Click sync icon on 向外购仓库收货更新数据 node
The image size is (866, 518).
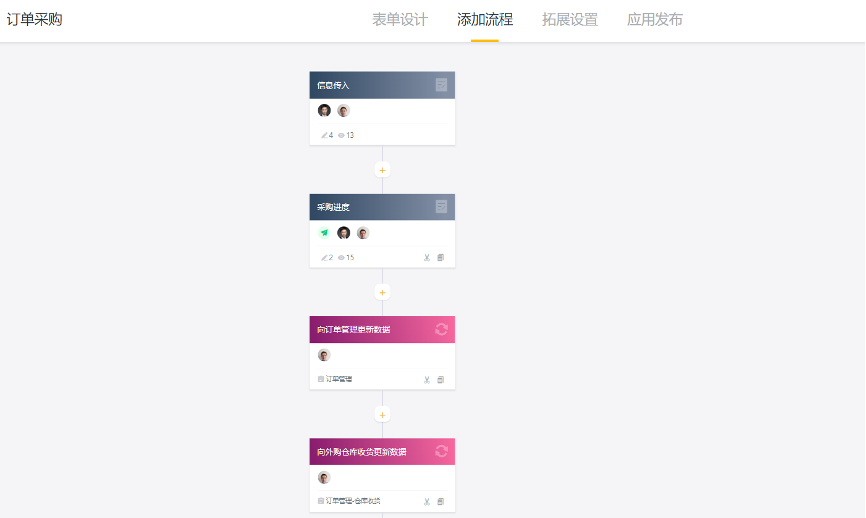click(x=441, y=451)
